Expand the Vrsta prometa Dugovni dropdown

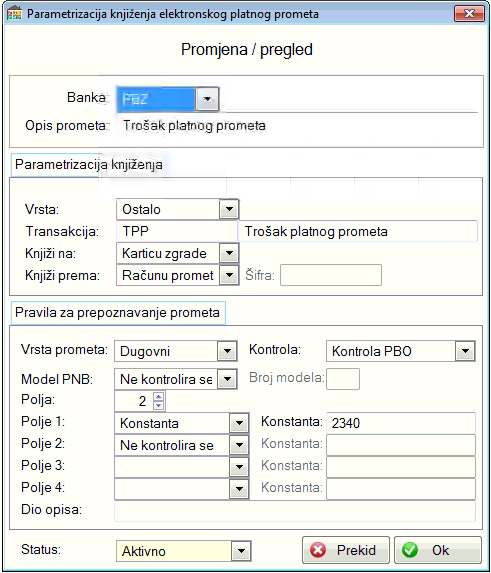click(227, 351)
